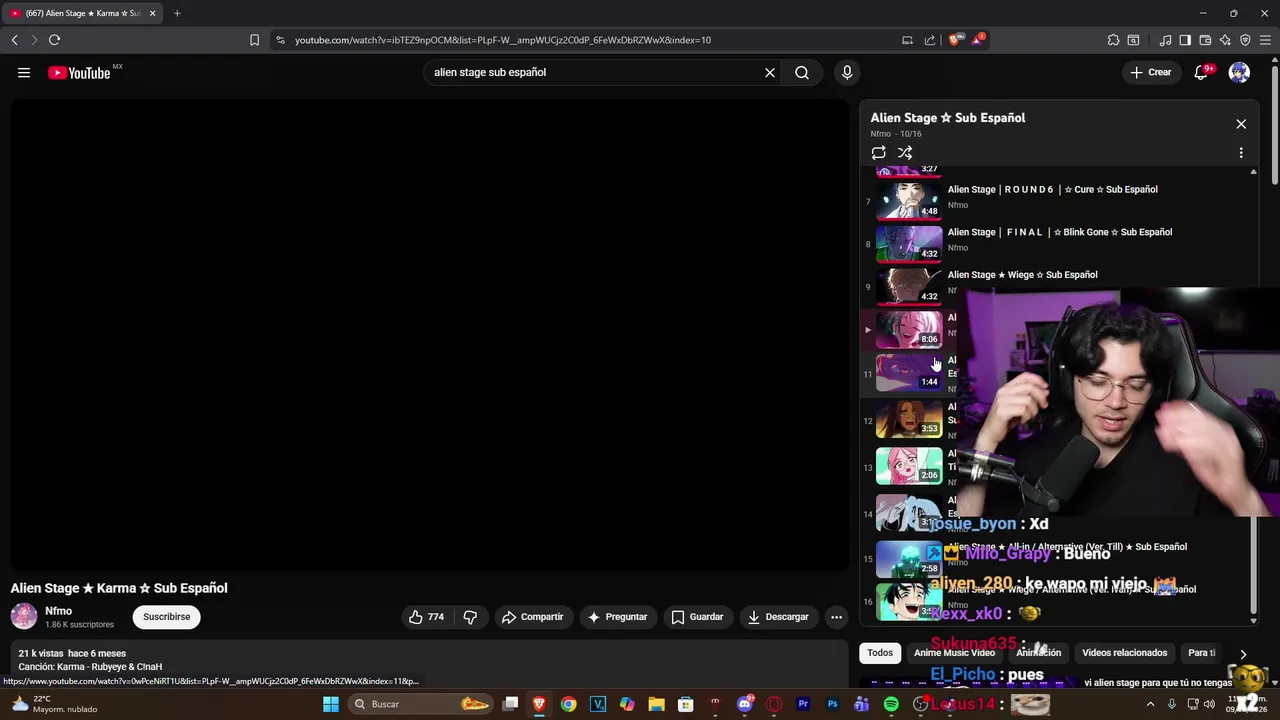Open the playlist panel scrollbar up arrow

tap(1253, 172)
